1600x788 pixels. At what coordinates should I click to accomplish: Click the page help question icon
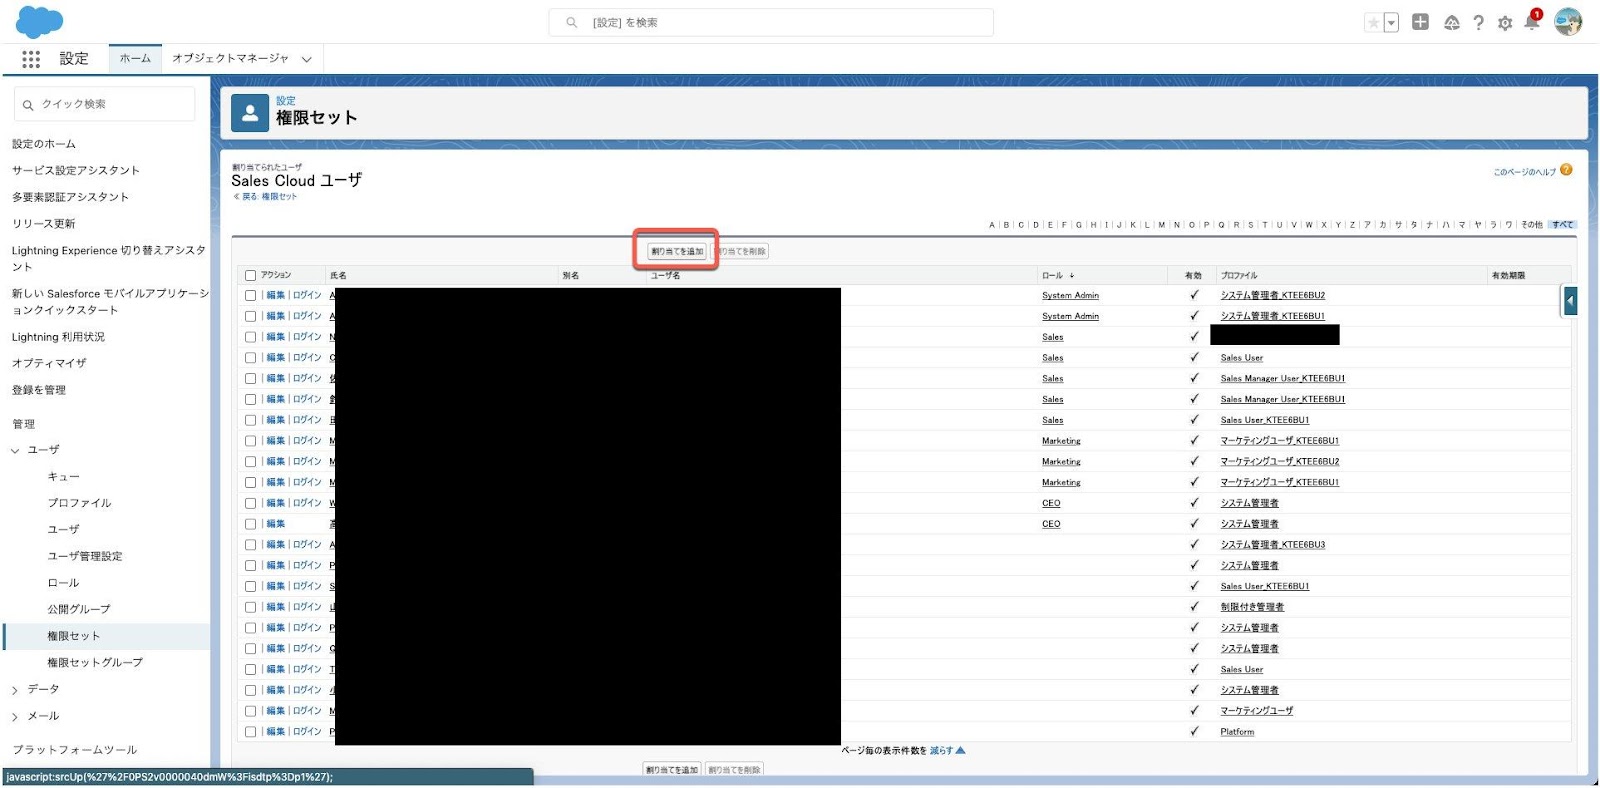click(1566, 170)
